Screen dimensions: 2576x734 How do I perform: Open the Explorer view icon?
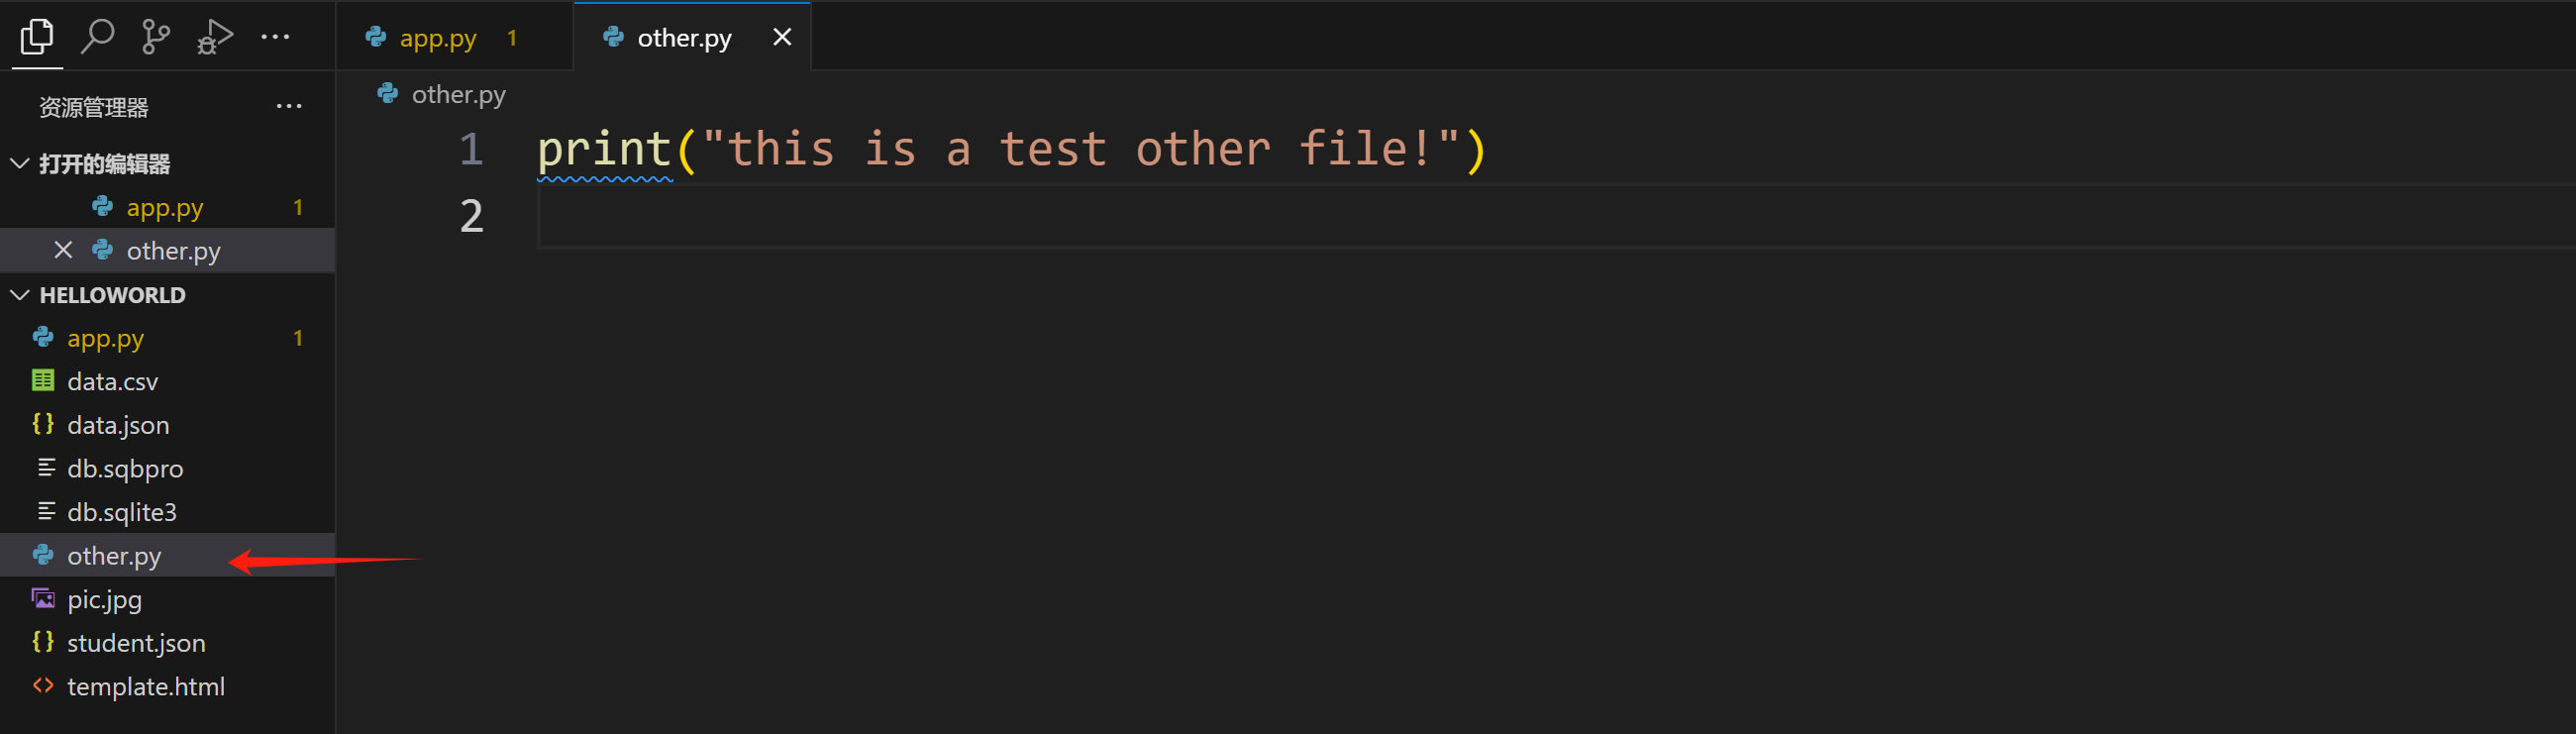click(x=37, y=37)
